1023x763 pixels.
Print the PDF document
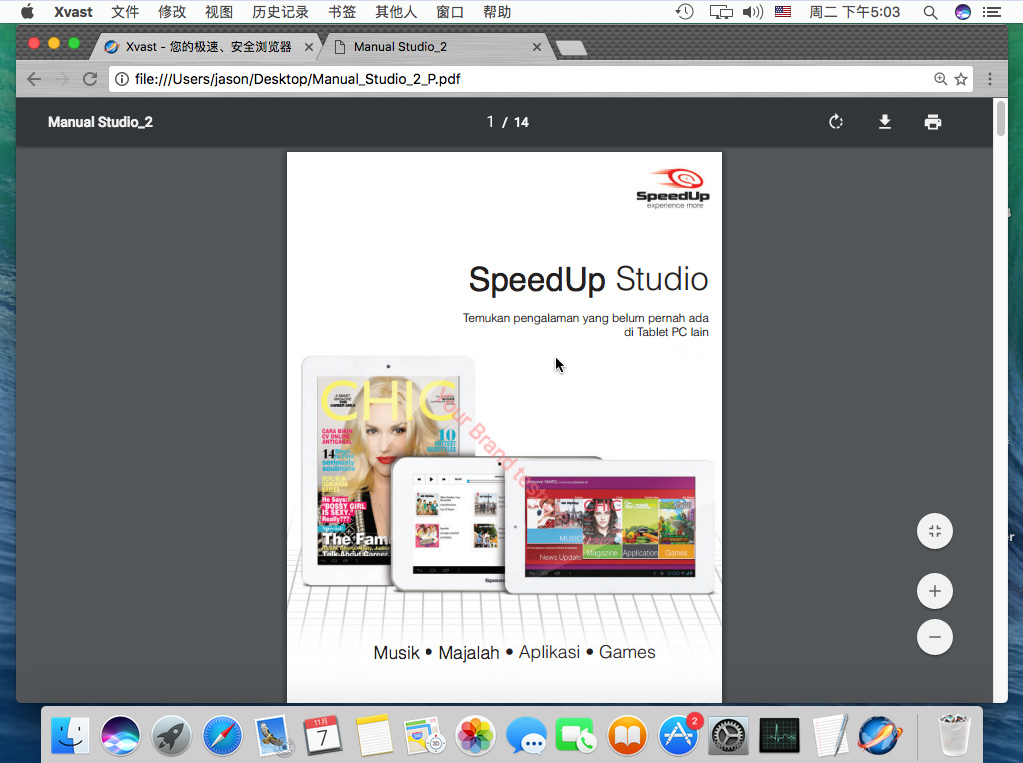932,122
